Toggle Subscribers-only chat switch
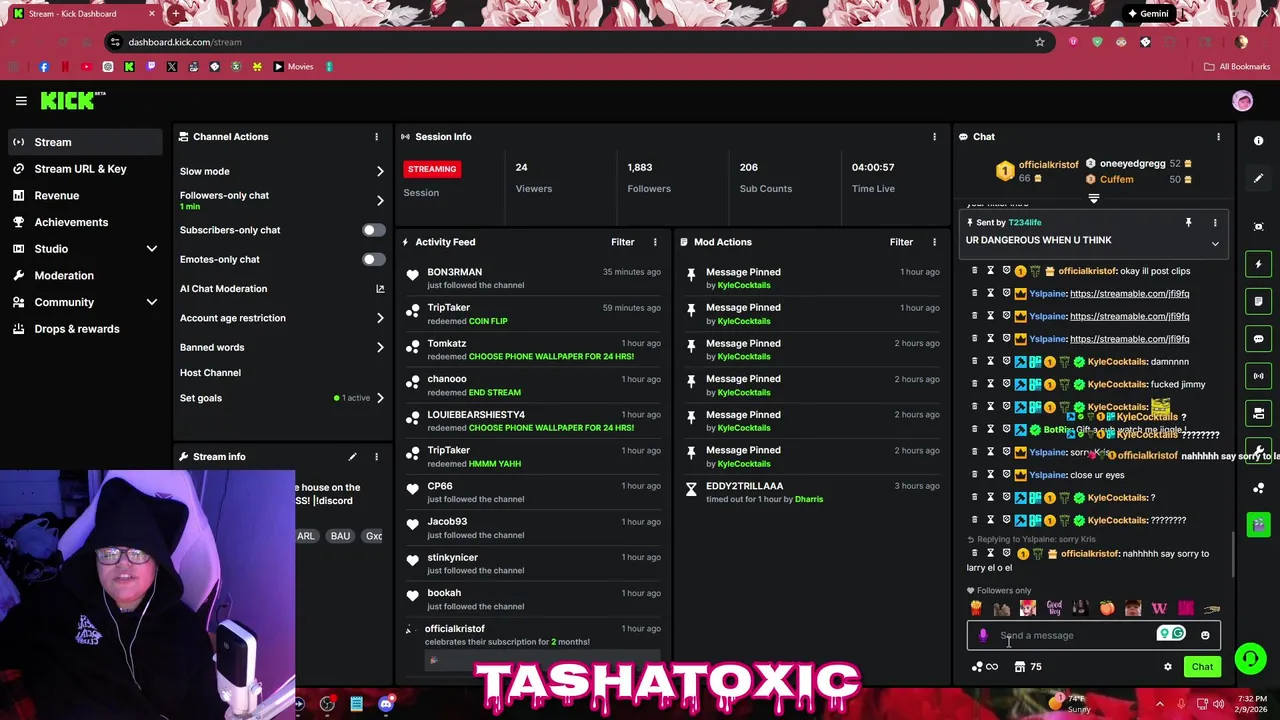 click(x=373, y=230)
